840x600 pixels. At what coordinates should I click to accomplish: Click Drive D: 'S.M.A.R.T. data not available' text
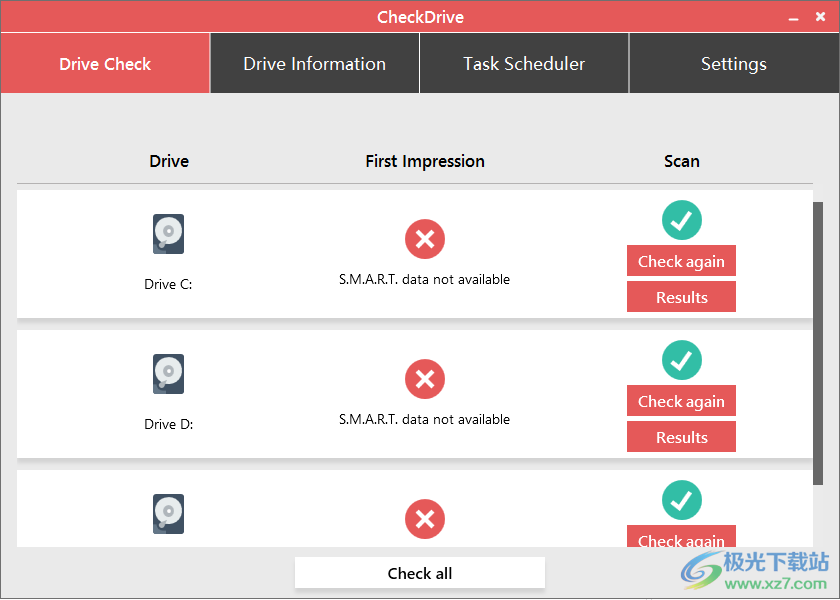pyautogui.click(x=424, y=419)
